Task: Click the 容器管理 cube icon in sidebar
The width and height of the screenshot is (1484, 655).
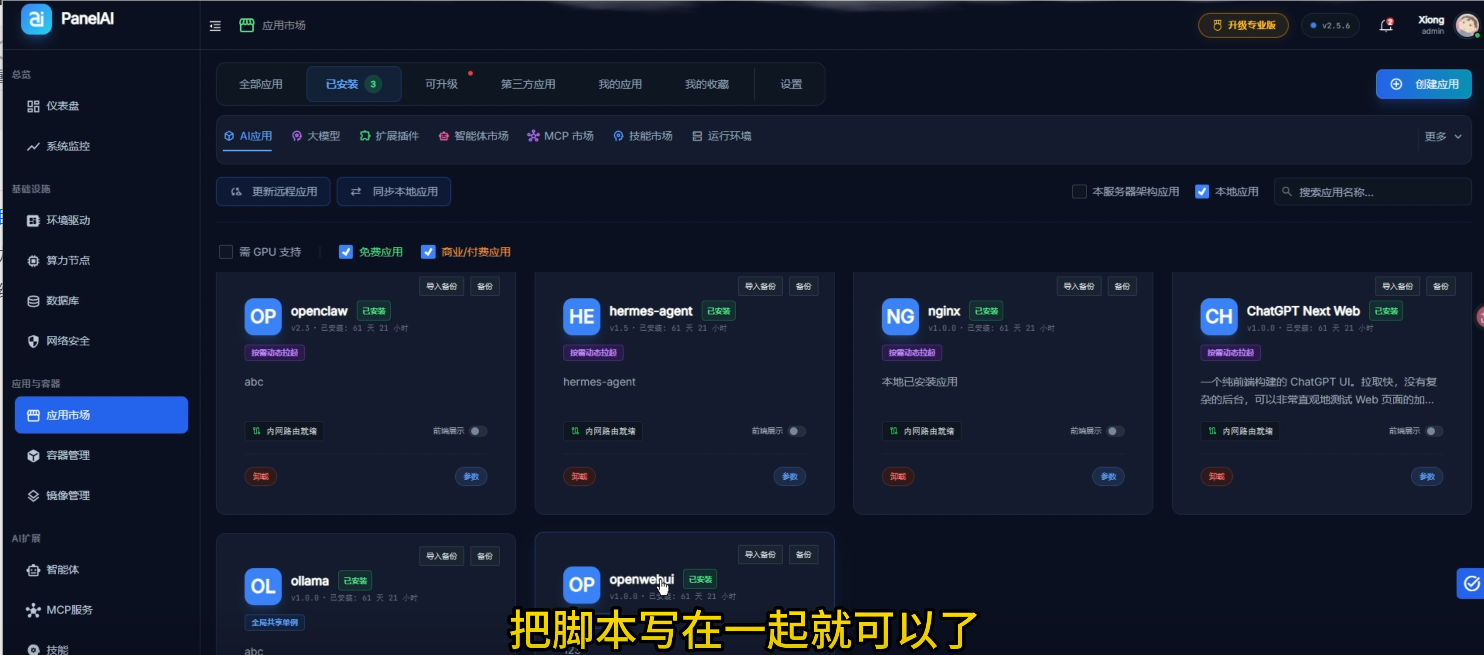Action: point(33,455)
